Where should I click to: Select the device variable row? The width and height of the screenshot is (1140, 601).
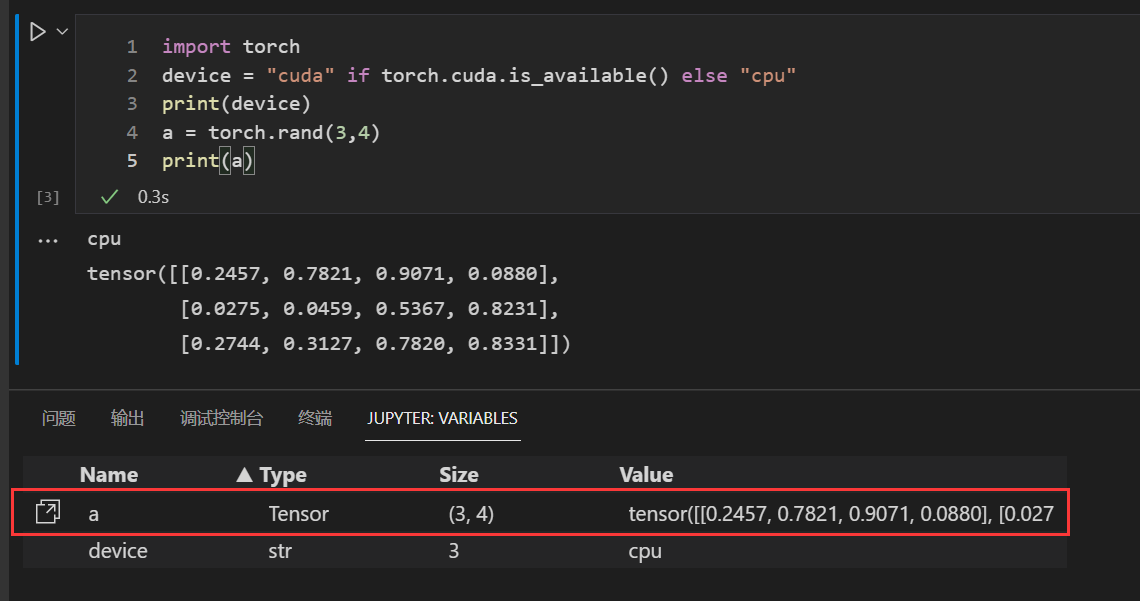[118, 550]
